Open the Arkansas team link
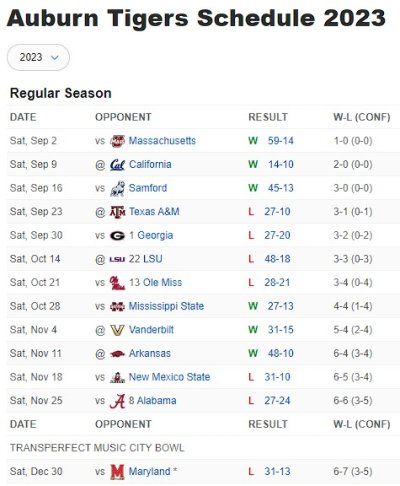This screenshot has height=486, width=400. click(x=150, y=353)
